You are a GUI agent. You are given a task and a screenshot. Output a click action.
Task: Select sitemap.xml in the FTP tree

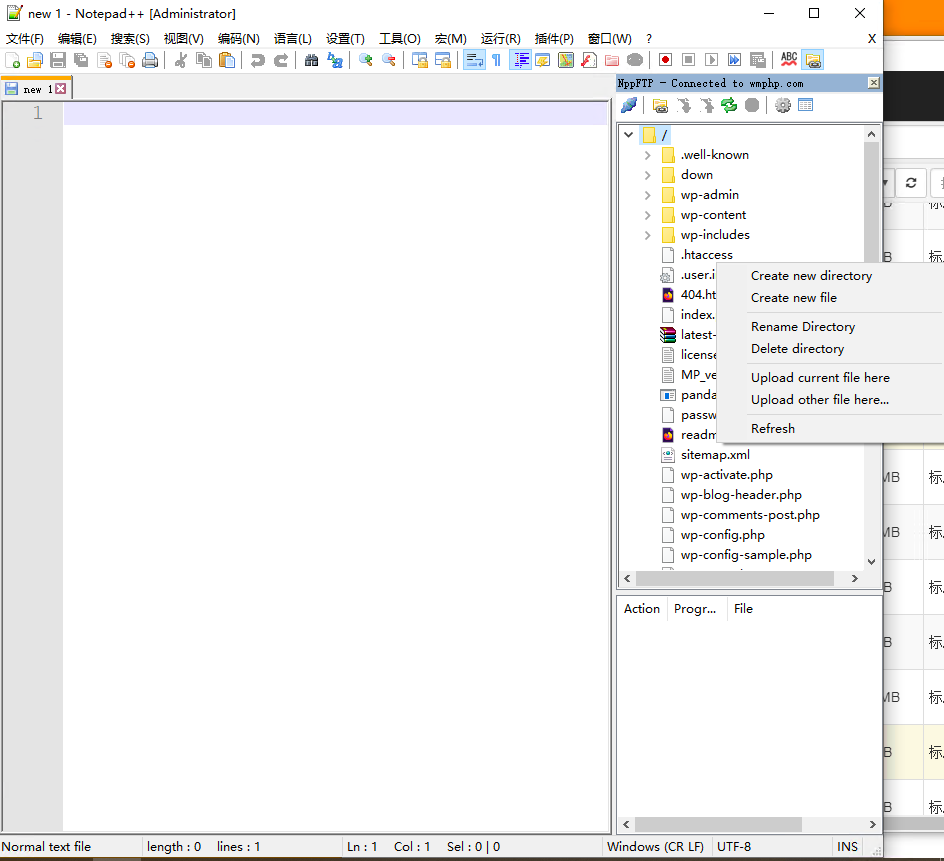click(715, 455)
